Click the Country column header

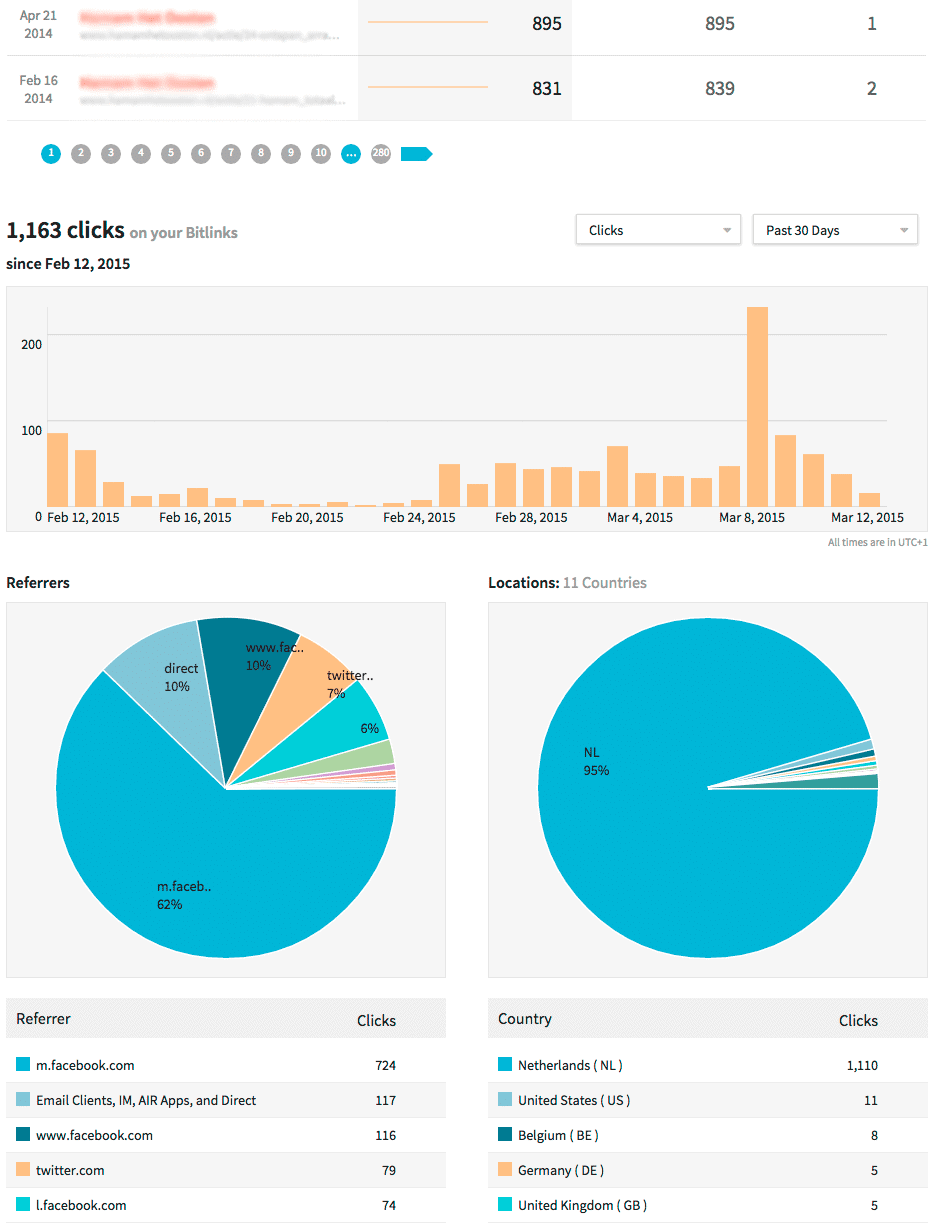coord(525,1019)
